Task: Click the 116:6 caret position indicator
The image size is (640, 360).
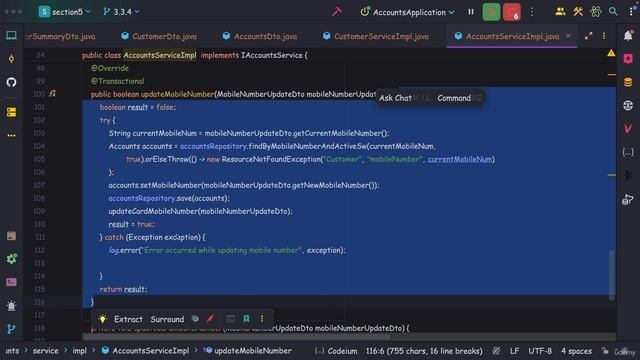Action: pyautogui.click(x=424, y=351)
